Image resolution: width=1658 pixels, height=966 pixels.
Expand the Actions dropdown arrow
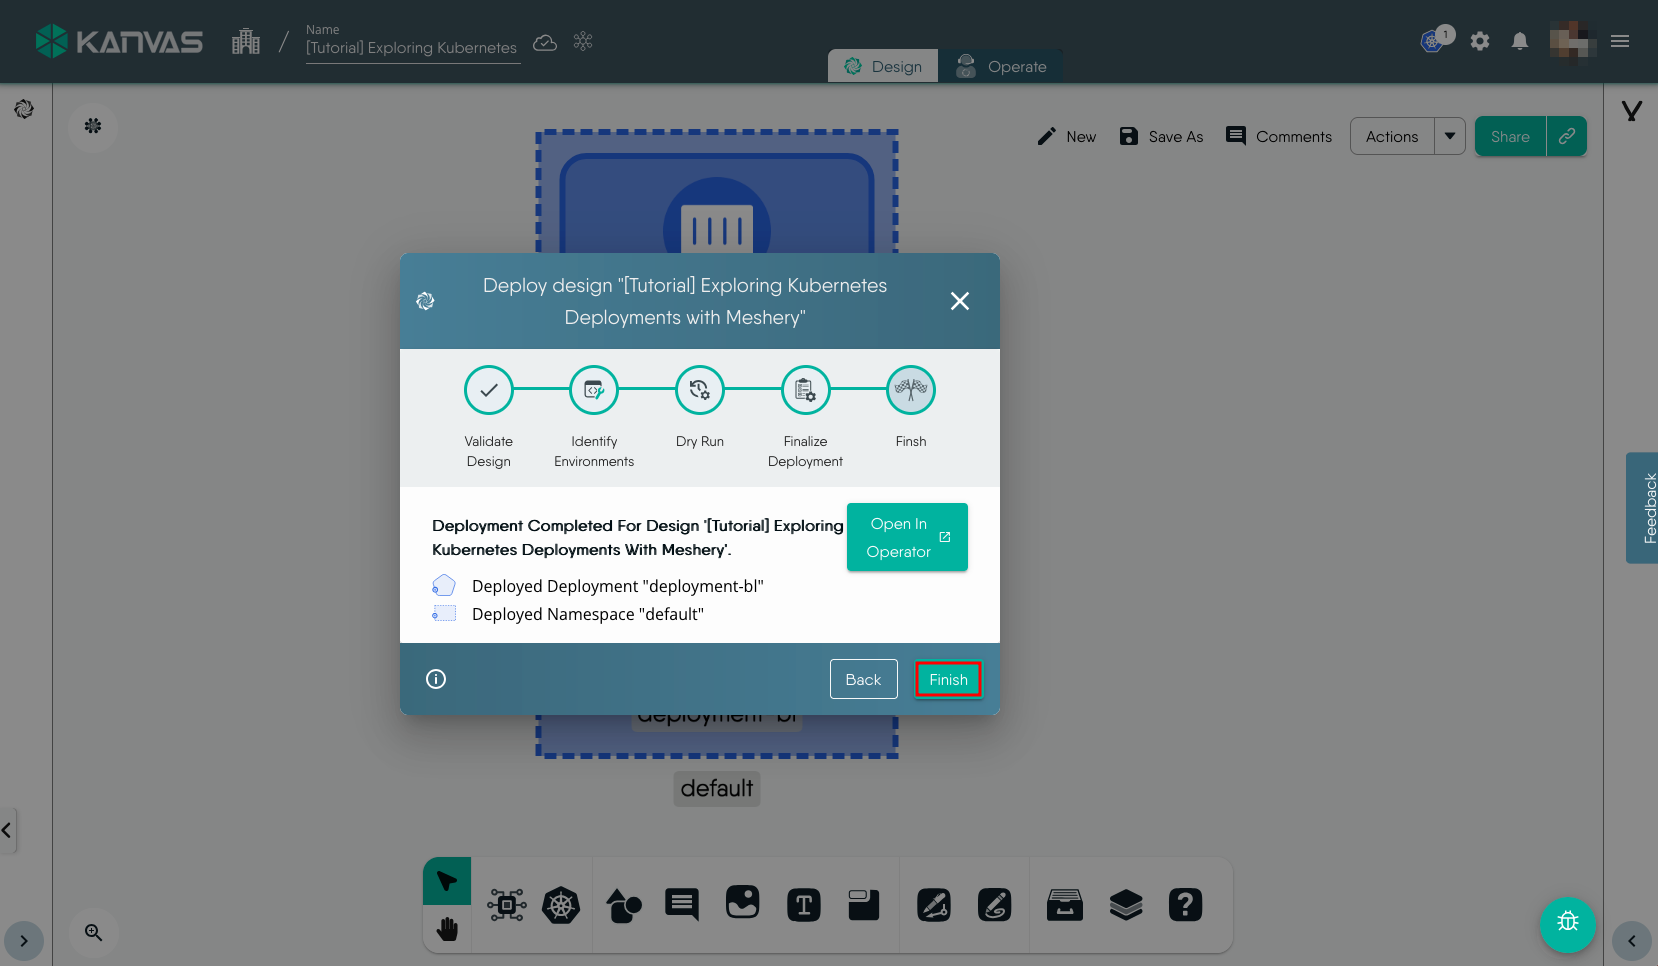1449,136
